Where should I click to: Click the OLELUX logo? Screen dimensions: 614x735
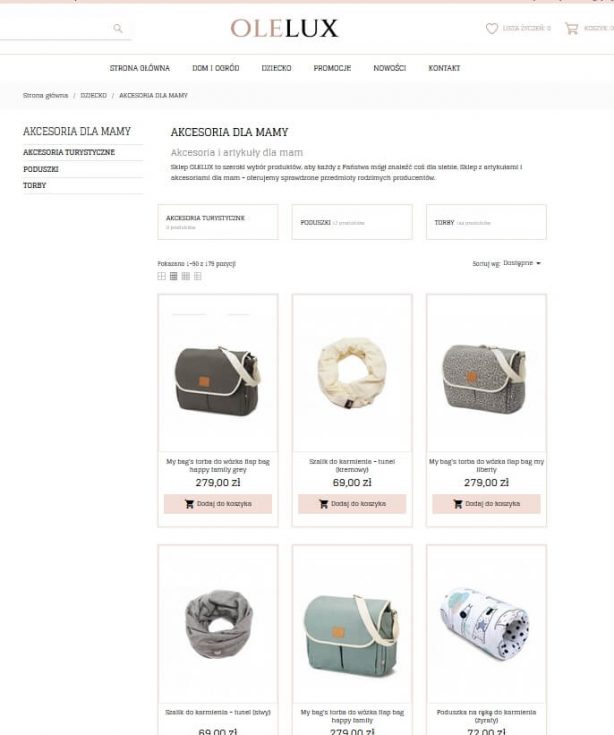284,29
